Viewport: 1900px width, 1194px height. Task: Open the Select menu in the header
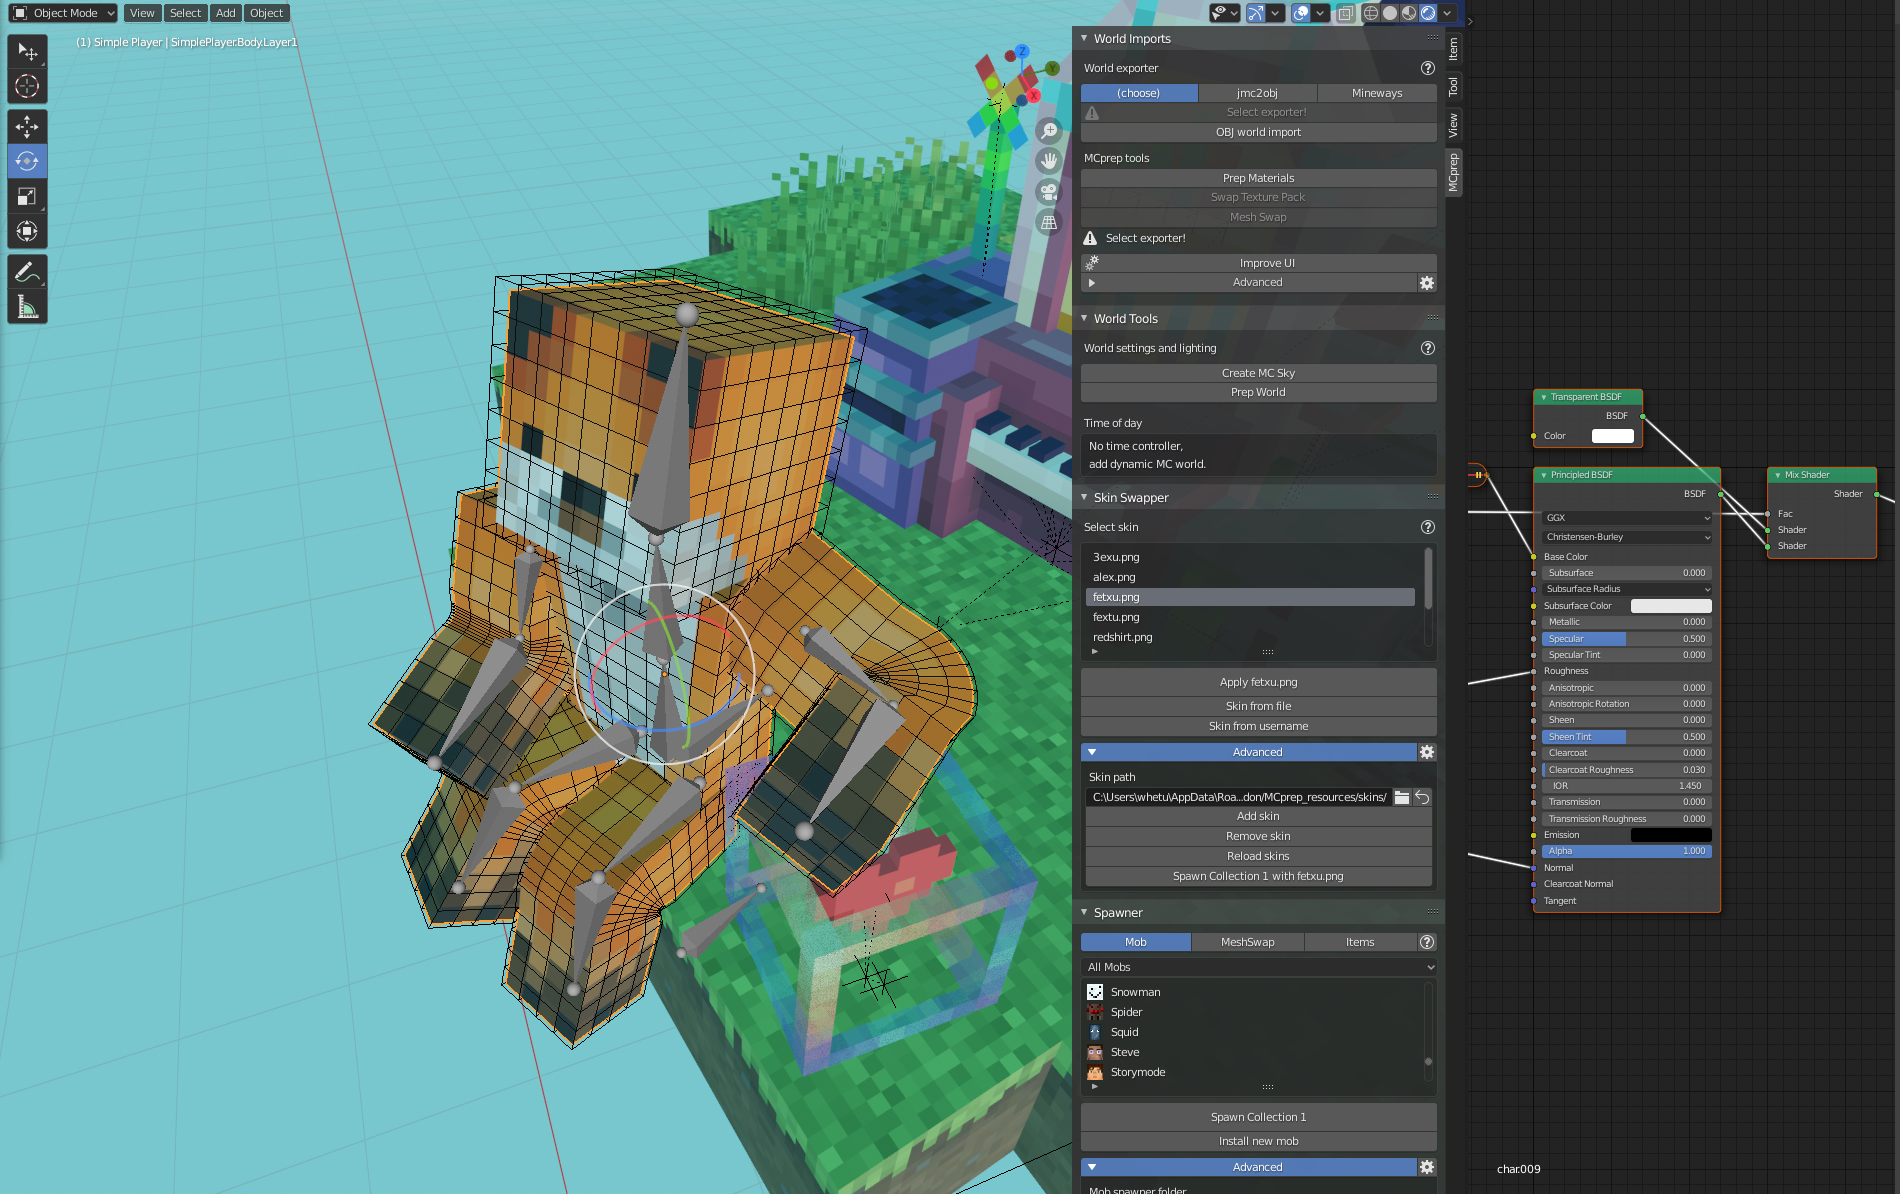[x=185, y=13]
